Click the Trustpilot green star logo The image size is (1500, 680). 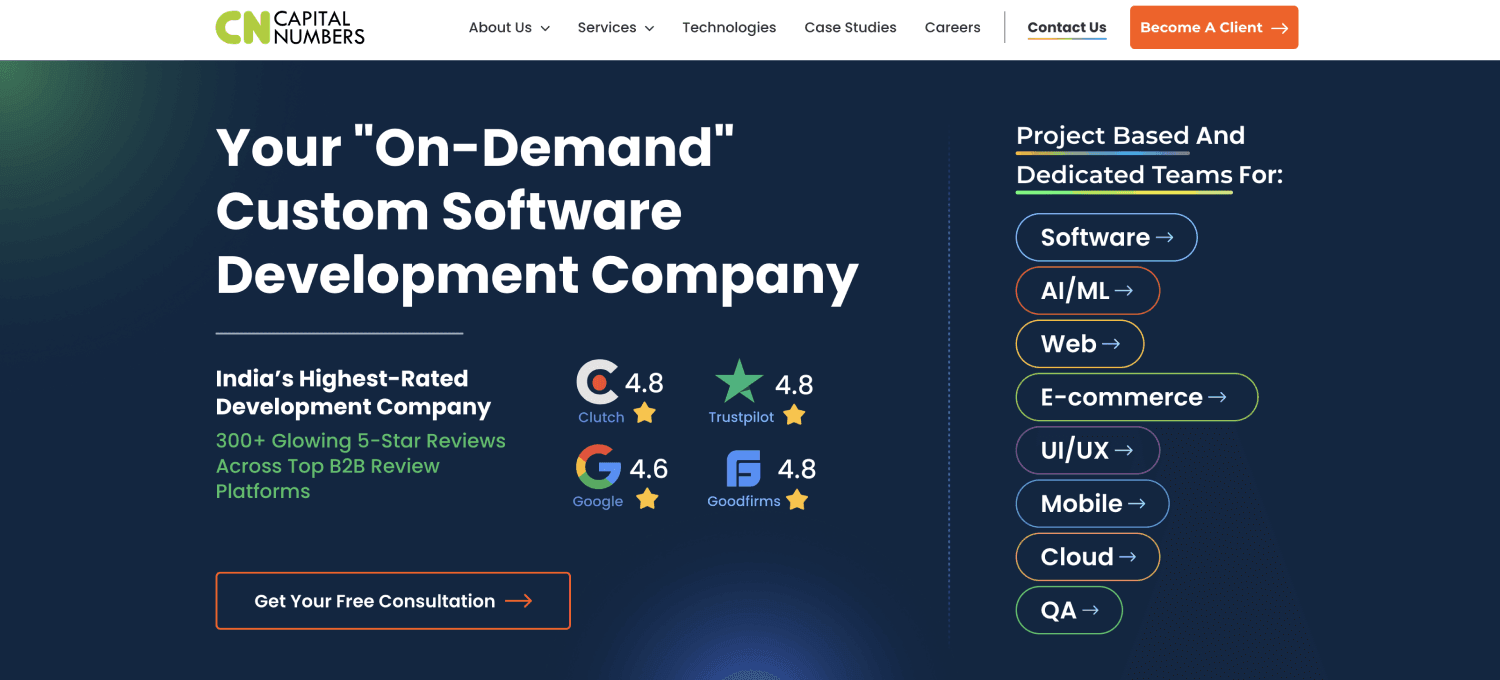[x=739, y=381]
